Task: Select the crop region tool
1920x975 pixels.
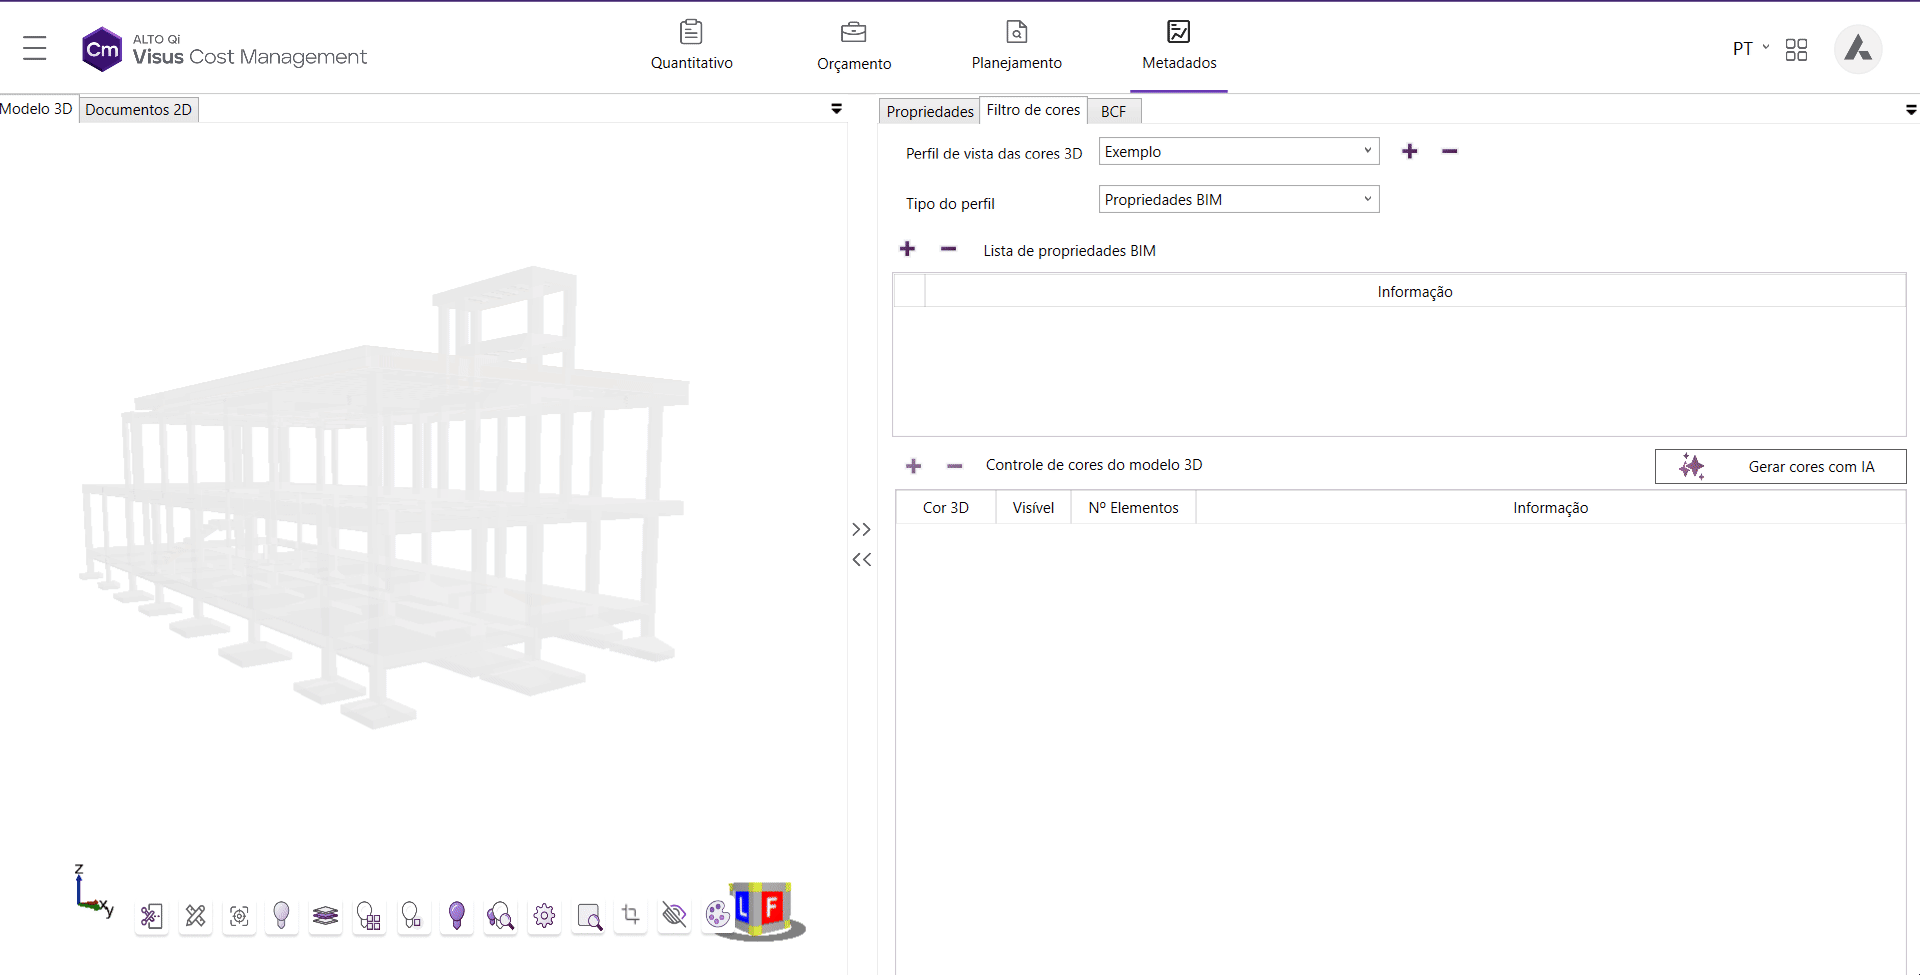Action: (631, 915)
